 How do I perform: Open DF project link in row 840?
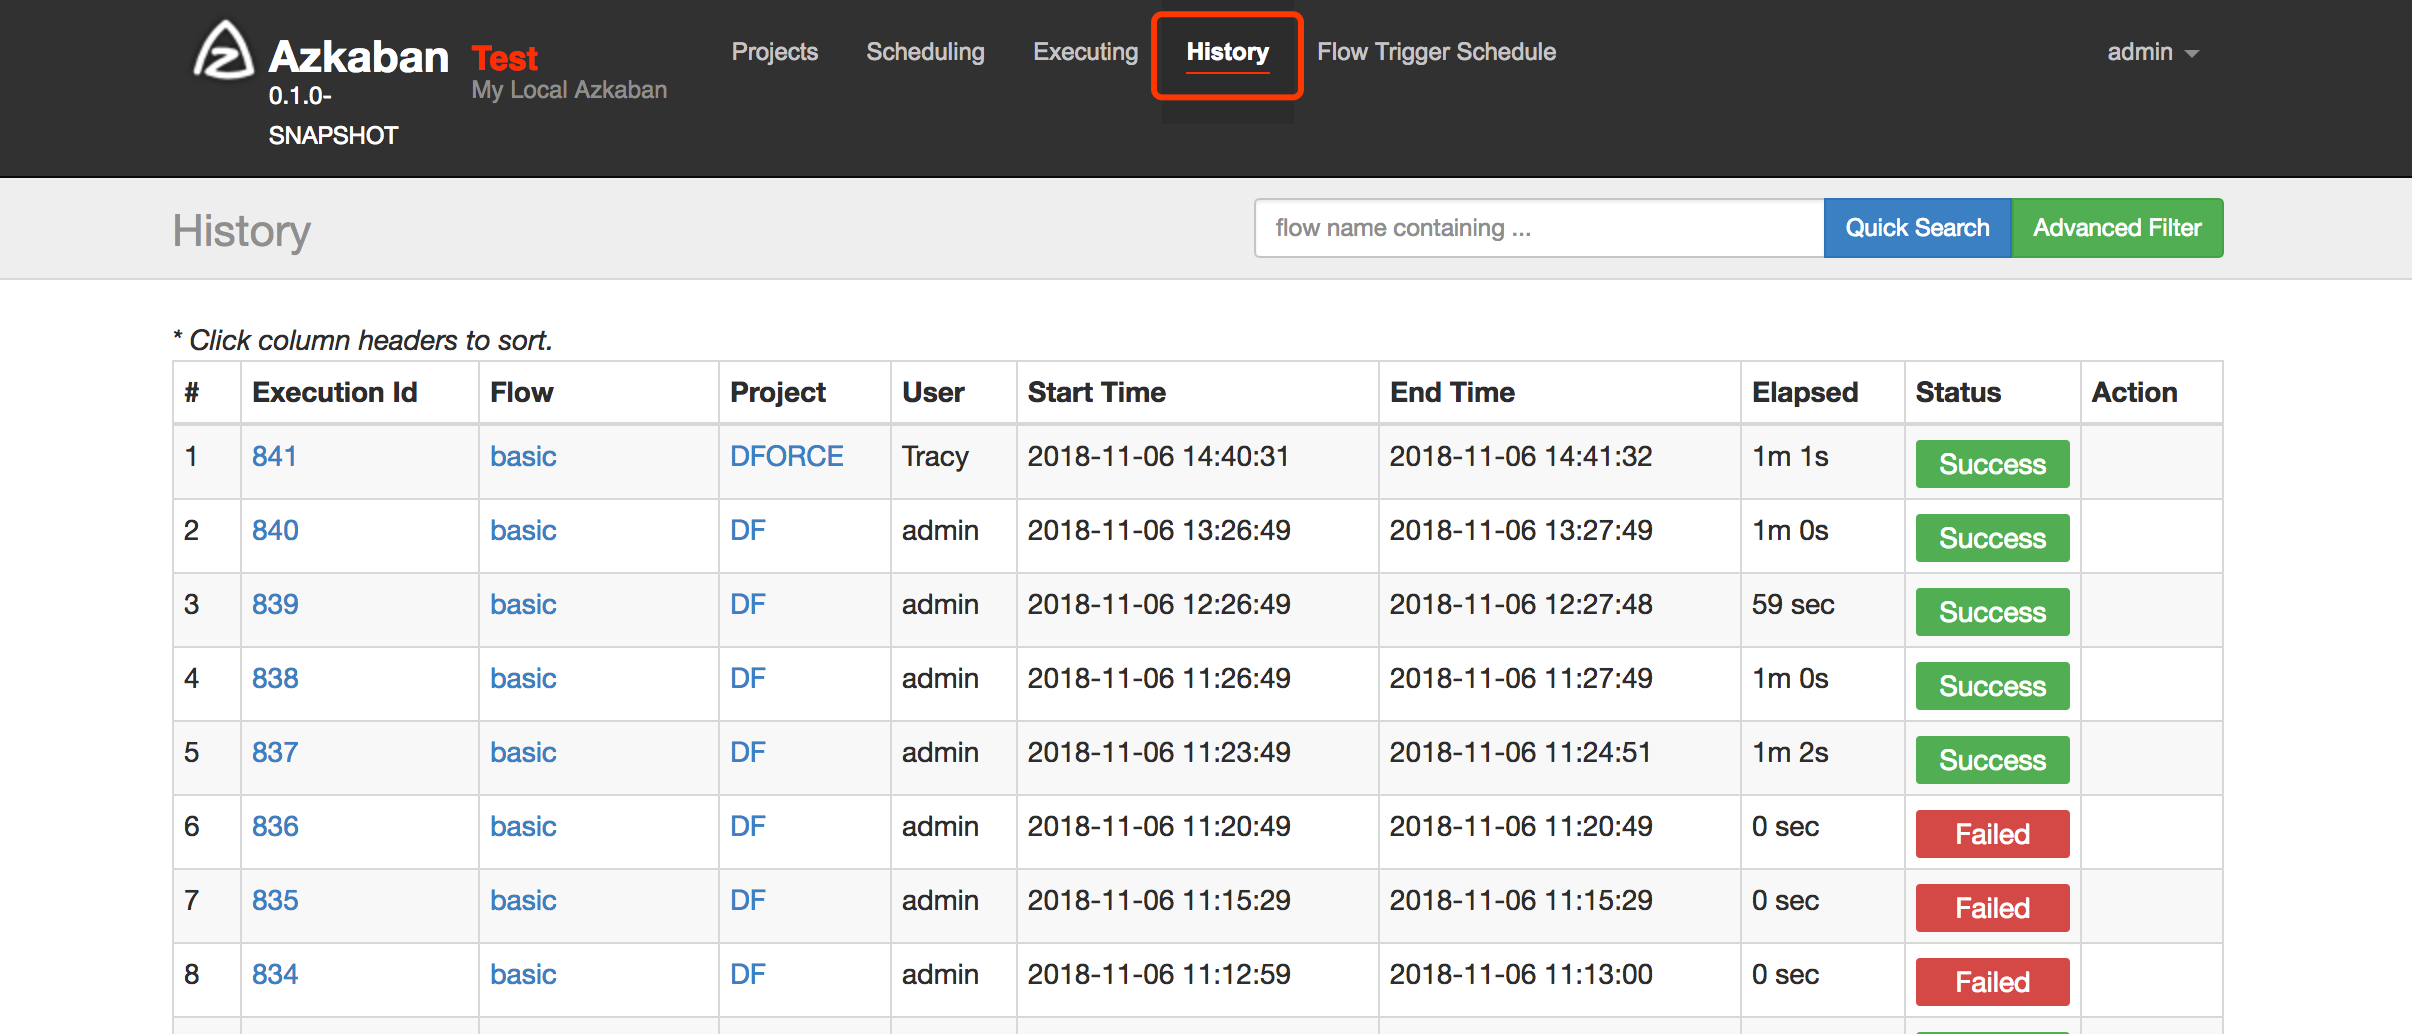(747, 530)
